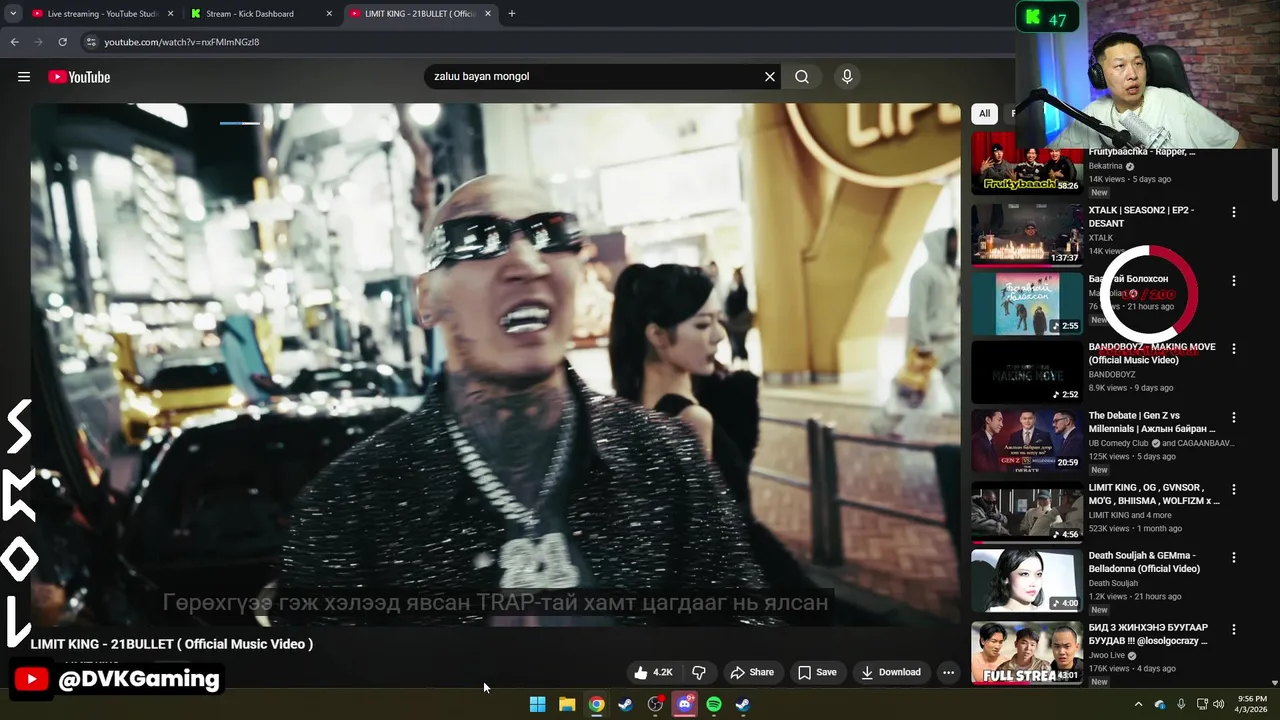
Task: Open options menu for The Debate video
Action: point(1234,417)
